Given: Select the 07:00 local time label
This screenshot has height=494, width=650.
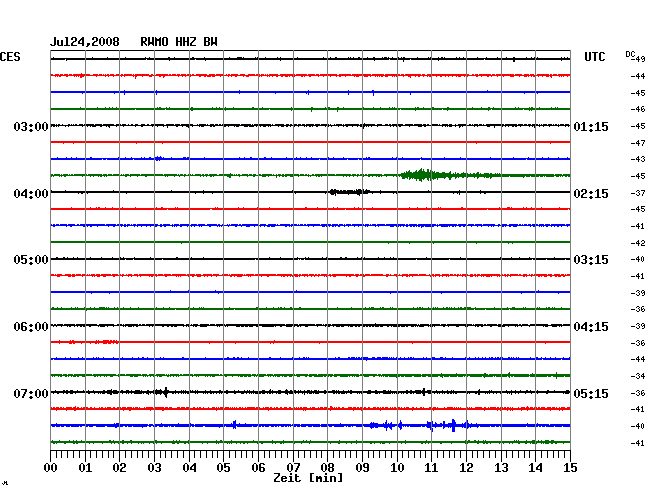Looking at the screenshot, I should pyautogui.click(x=31, y=393).
